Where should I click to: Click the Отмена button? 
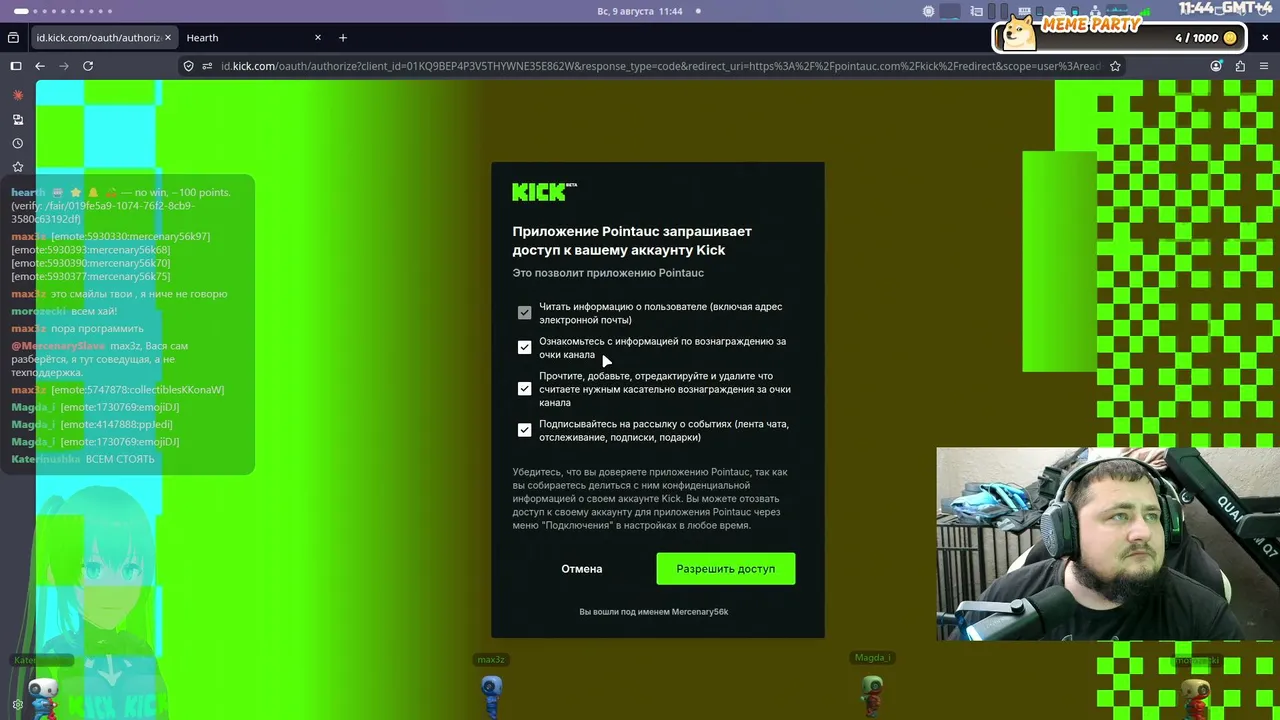click(582, 569)
